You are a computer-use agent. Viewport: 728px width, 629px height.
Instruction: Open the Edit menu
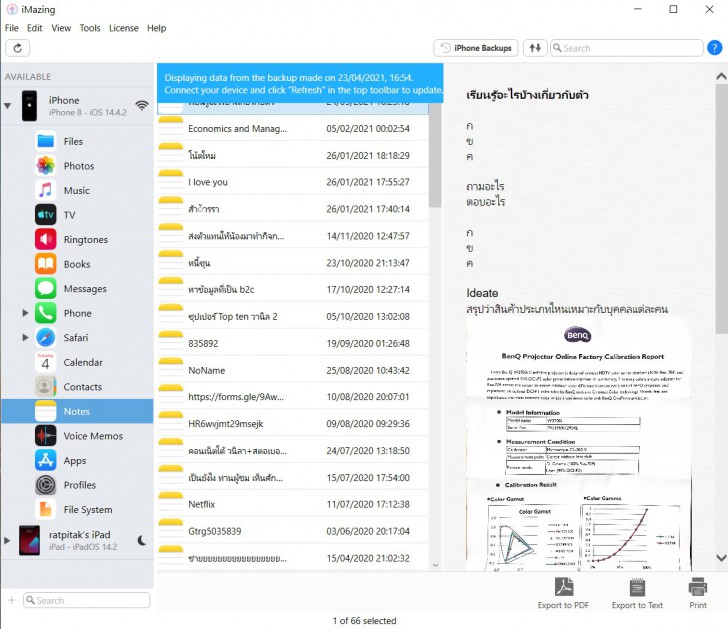tap(34, 28)
